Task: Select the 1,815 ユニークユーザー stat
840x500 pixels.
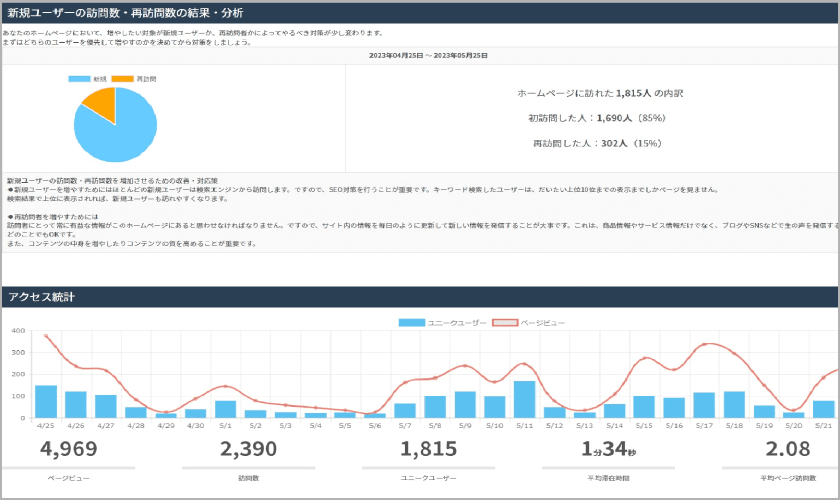Action: click(x=427, y=449)
